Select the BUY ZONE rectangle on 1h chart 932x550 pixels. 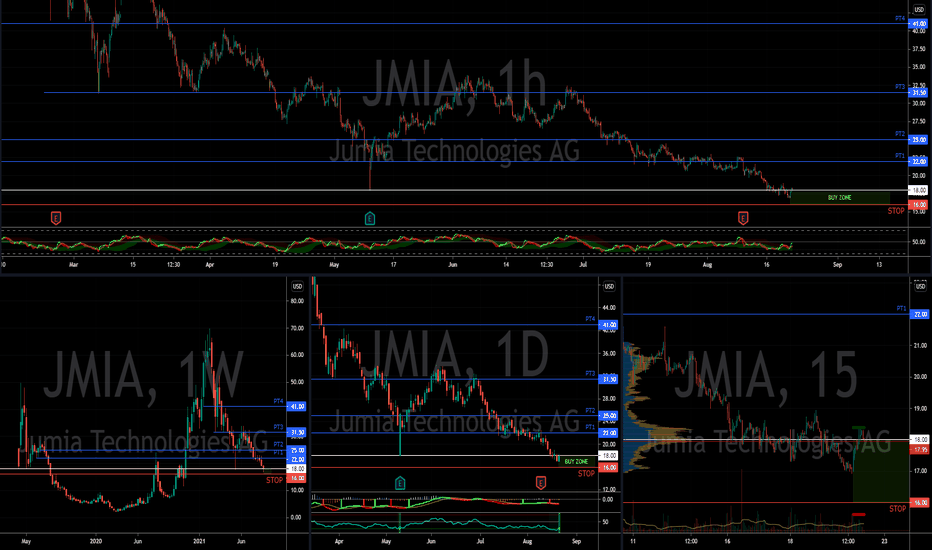[839, 197]
